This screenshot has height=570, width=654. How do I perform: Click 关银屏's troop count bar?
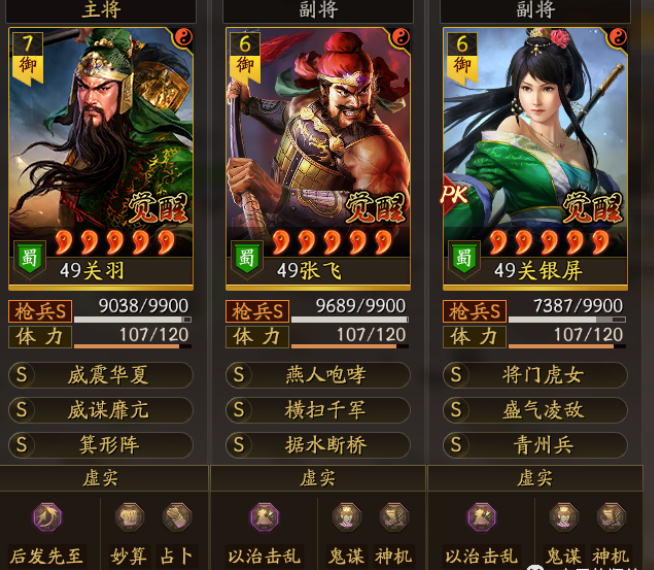tap(567, 319)
